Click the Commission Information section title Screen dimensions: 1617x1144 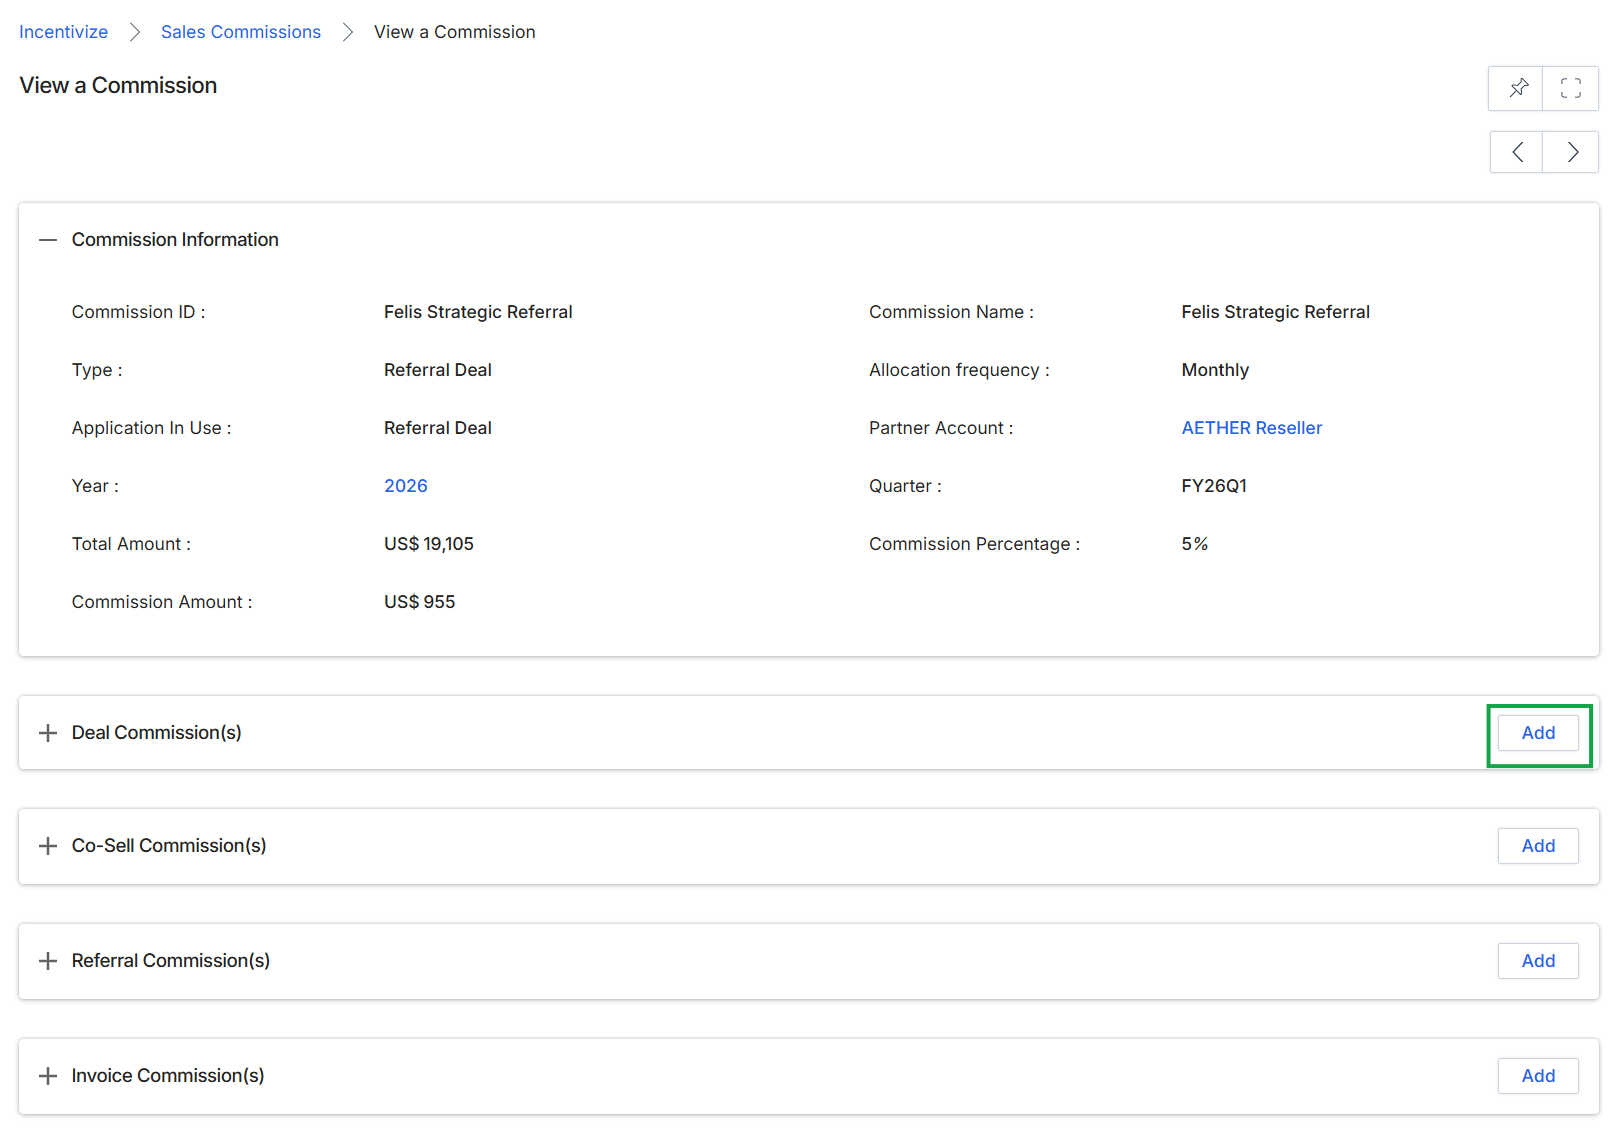click(x=175, y=240)
